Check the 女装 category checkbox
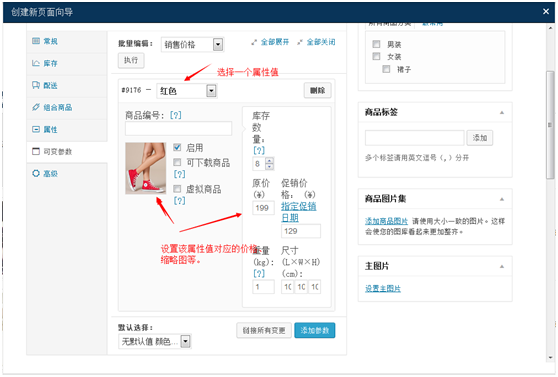This screenshot has width=558, height=377. [376, 56]
